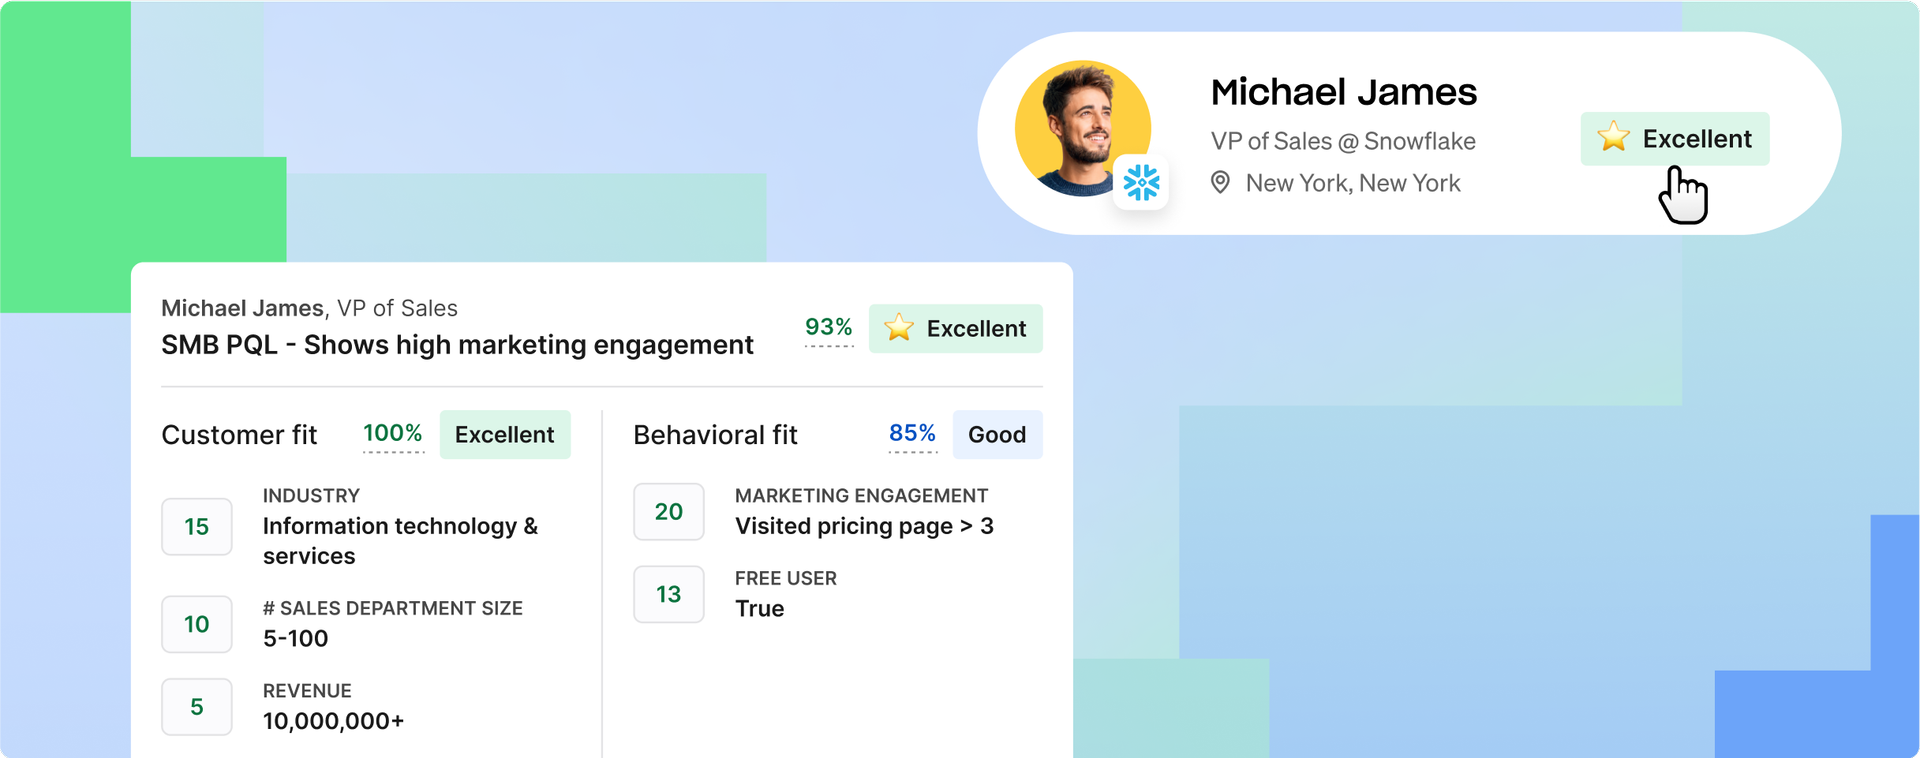Expand the 85% Behavioral fit breakdown
The width and height of the screenshot is (1920, 758).
912,433
